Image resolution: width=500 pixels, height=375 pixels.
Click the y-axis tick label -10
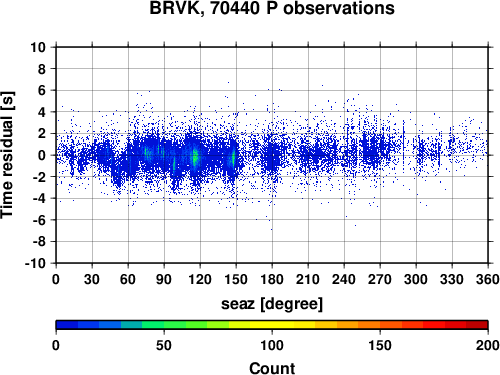(35, 263)
